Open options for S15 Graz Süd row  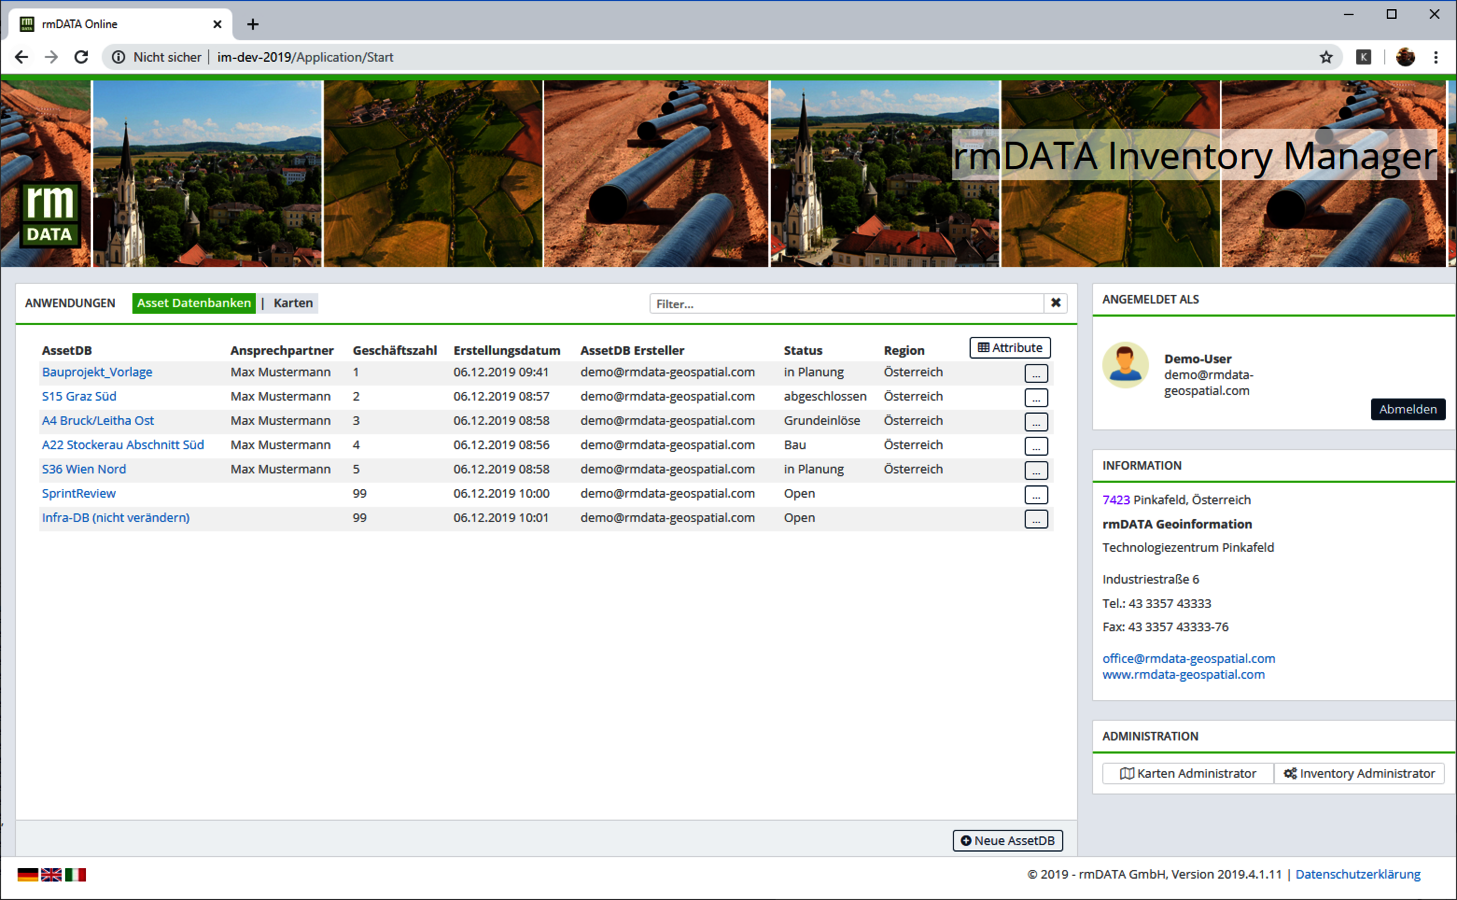point(1036,397)
